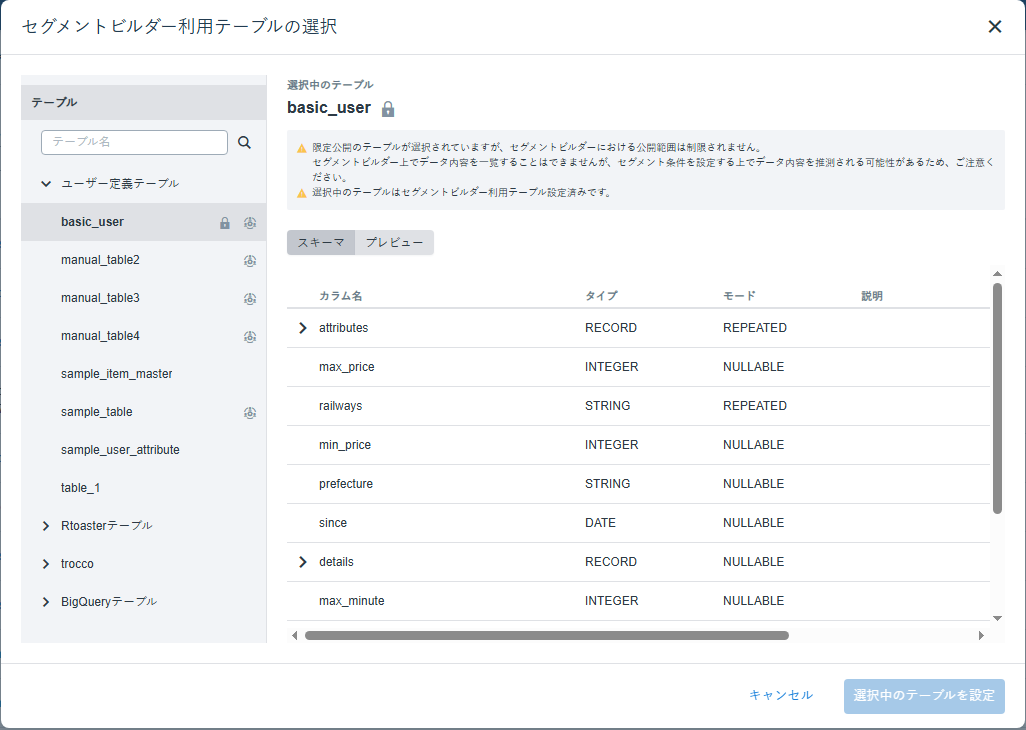The image size is (1026, 730).
Task: Focus the テーブル名 search input field
Action: pos(134,142)
